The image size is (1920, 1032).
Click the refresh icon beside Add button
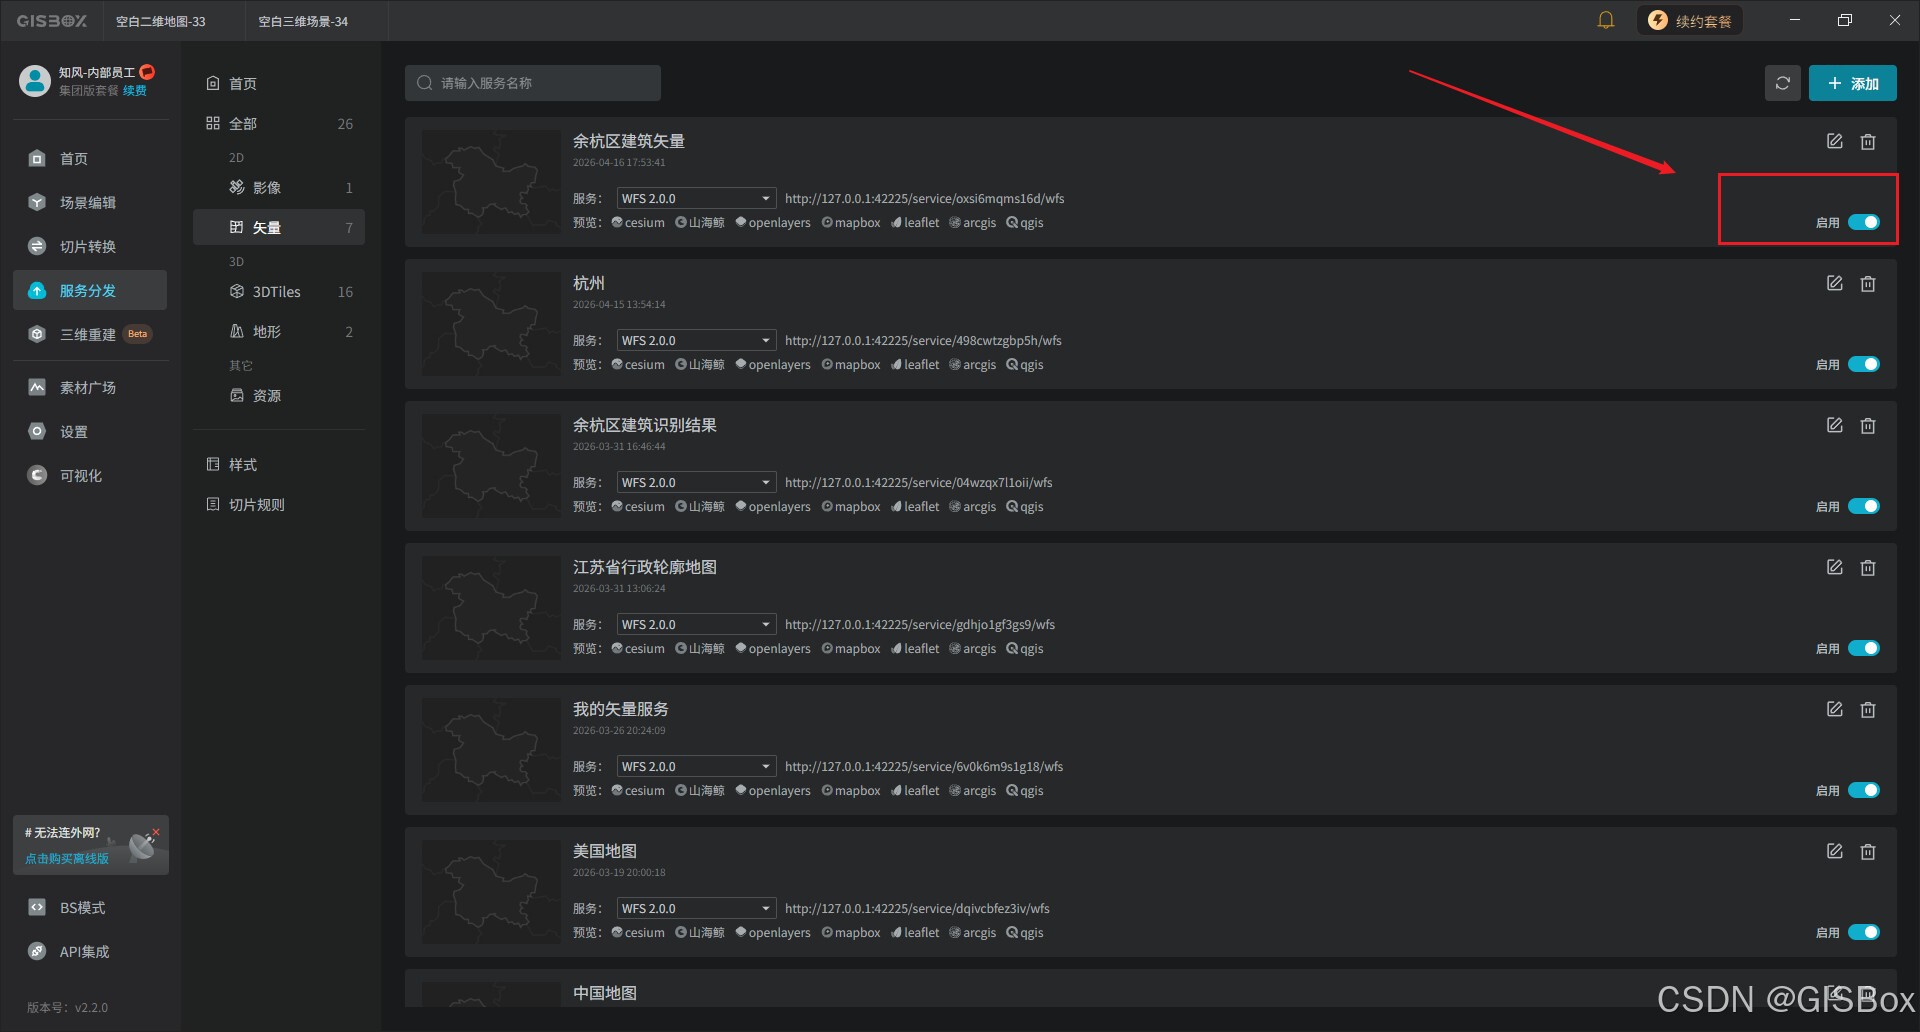1782,83
